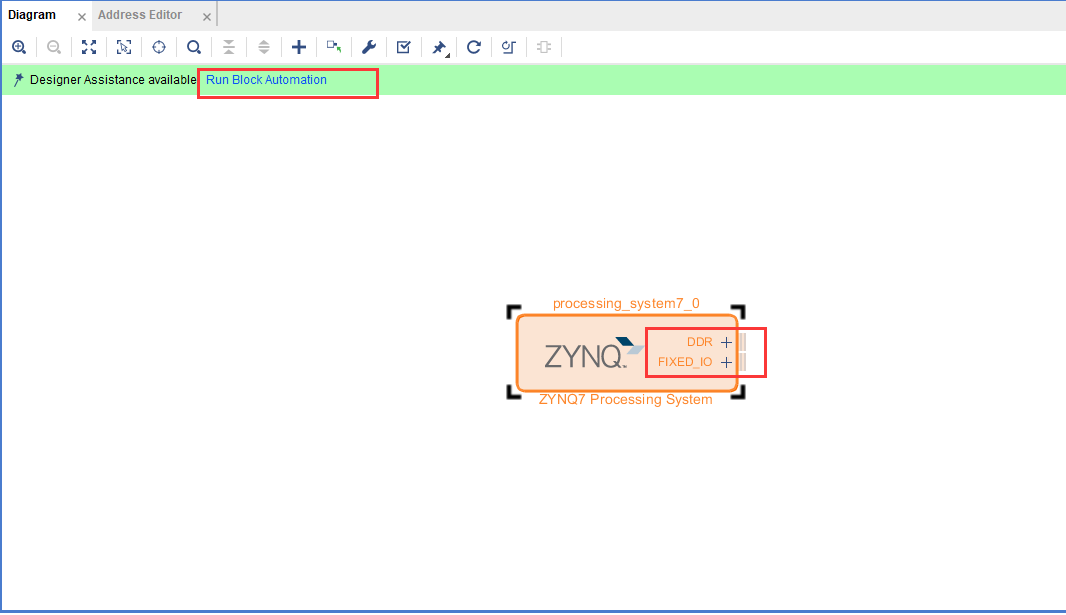Click the Expand All icon
This screenshot has width=1066, height=615.
[264, 47]
